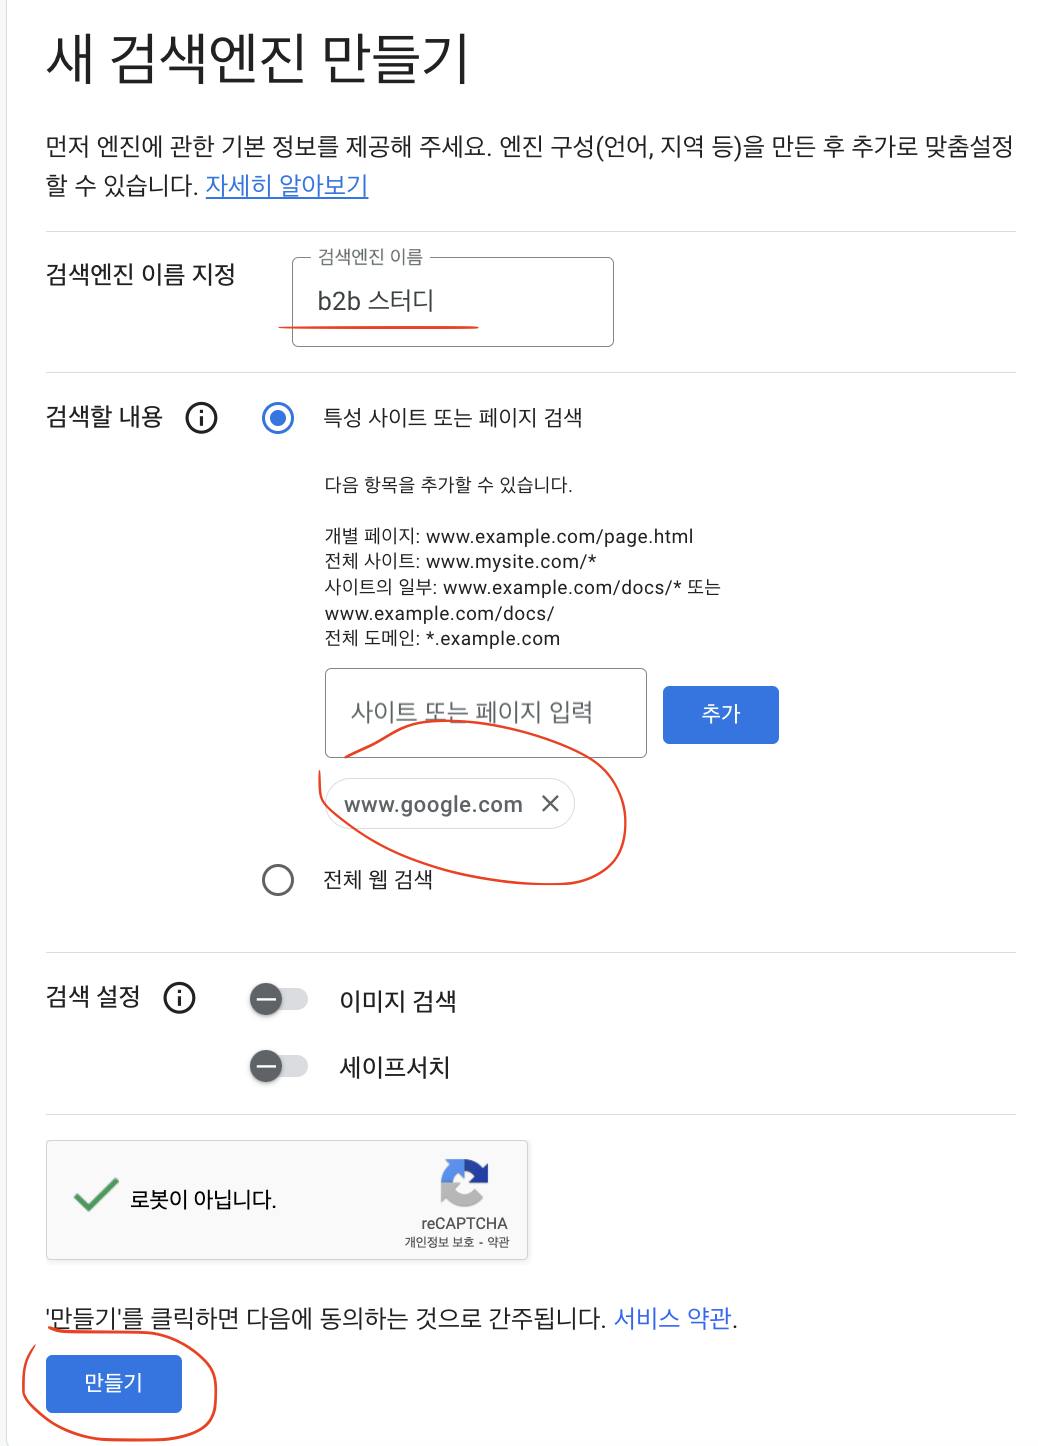This screenshot has width=1038, height=1446.
Task: Remove the www.google.com chip with X
Action: 550,803
